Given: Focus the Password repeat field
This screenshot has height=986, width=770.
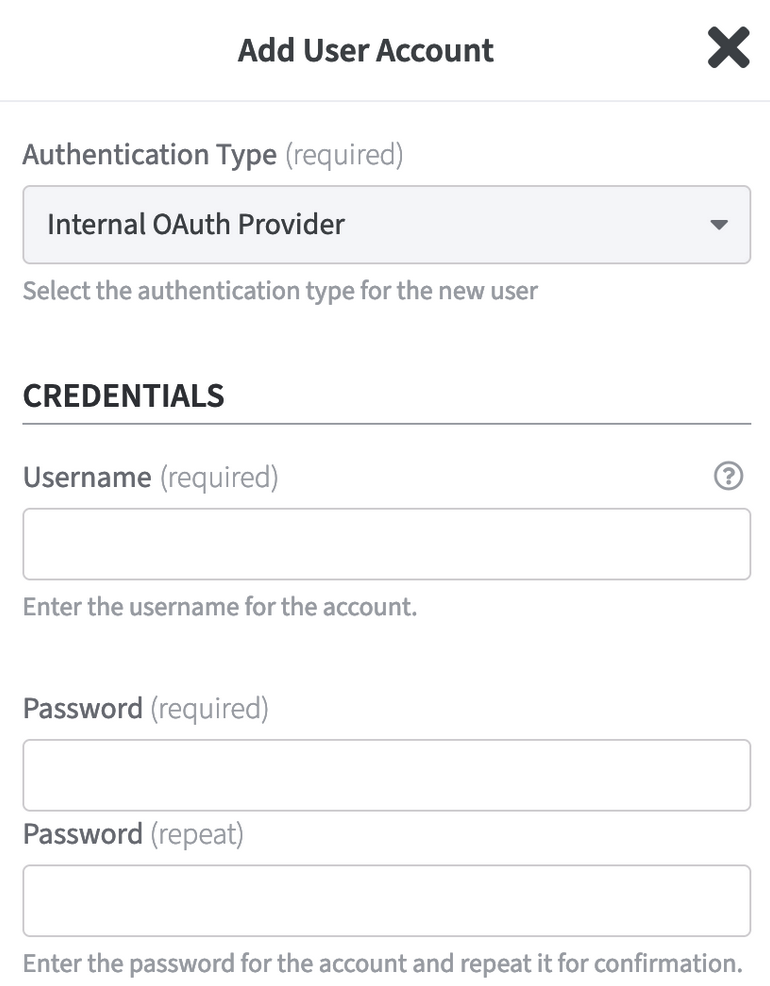Looking at the screenshot, I should (x=386, y=900).
